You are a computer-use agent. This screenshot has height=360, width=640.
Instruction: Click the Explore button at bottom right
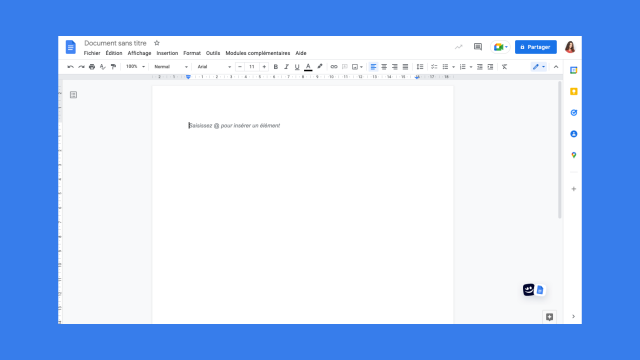(x=549, y=317)
